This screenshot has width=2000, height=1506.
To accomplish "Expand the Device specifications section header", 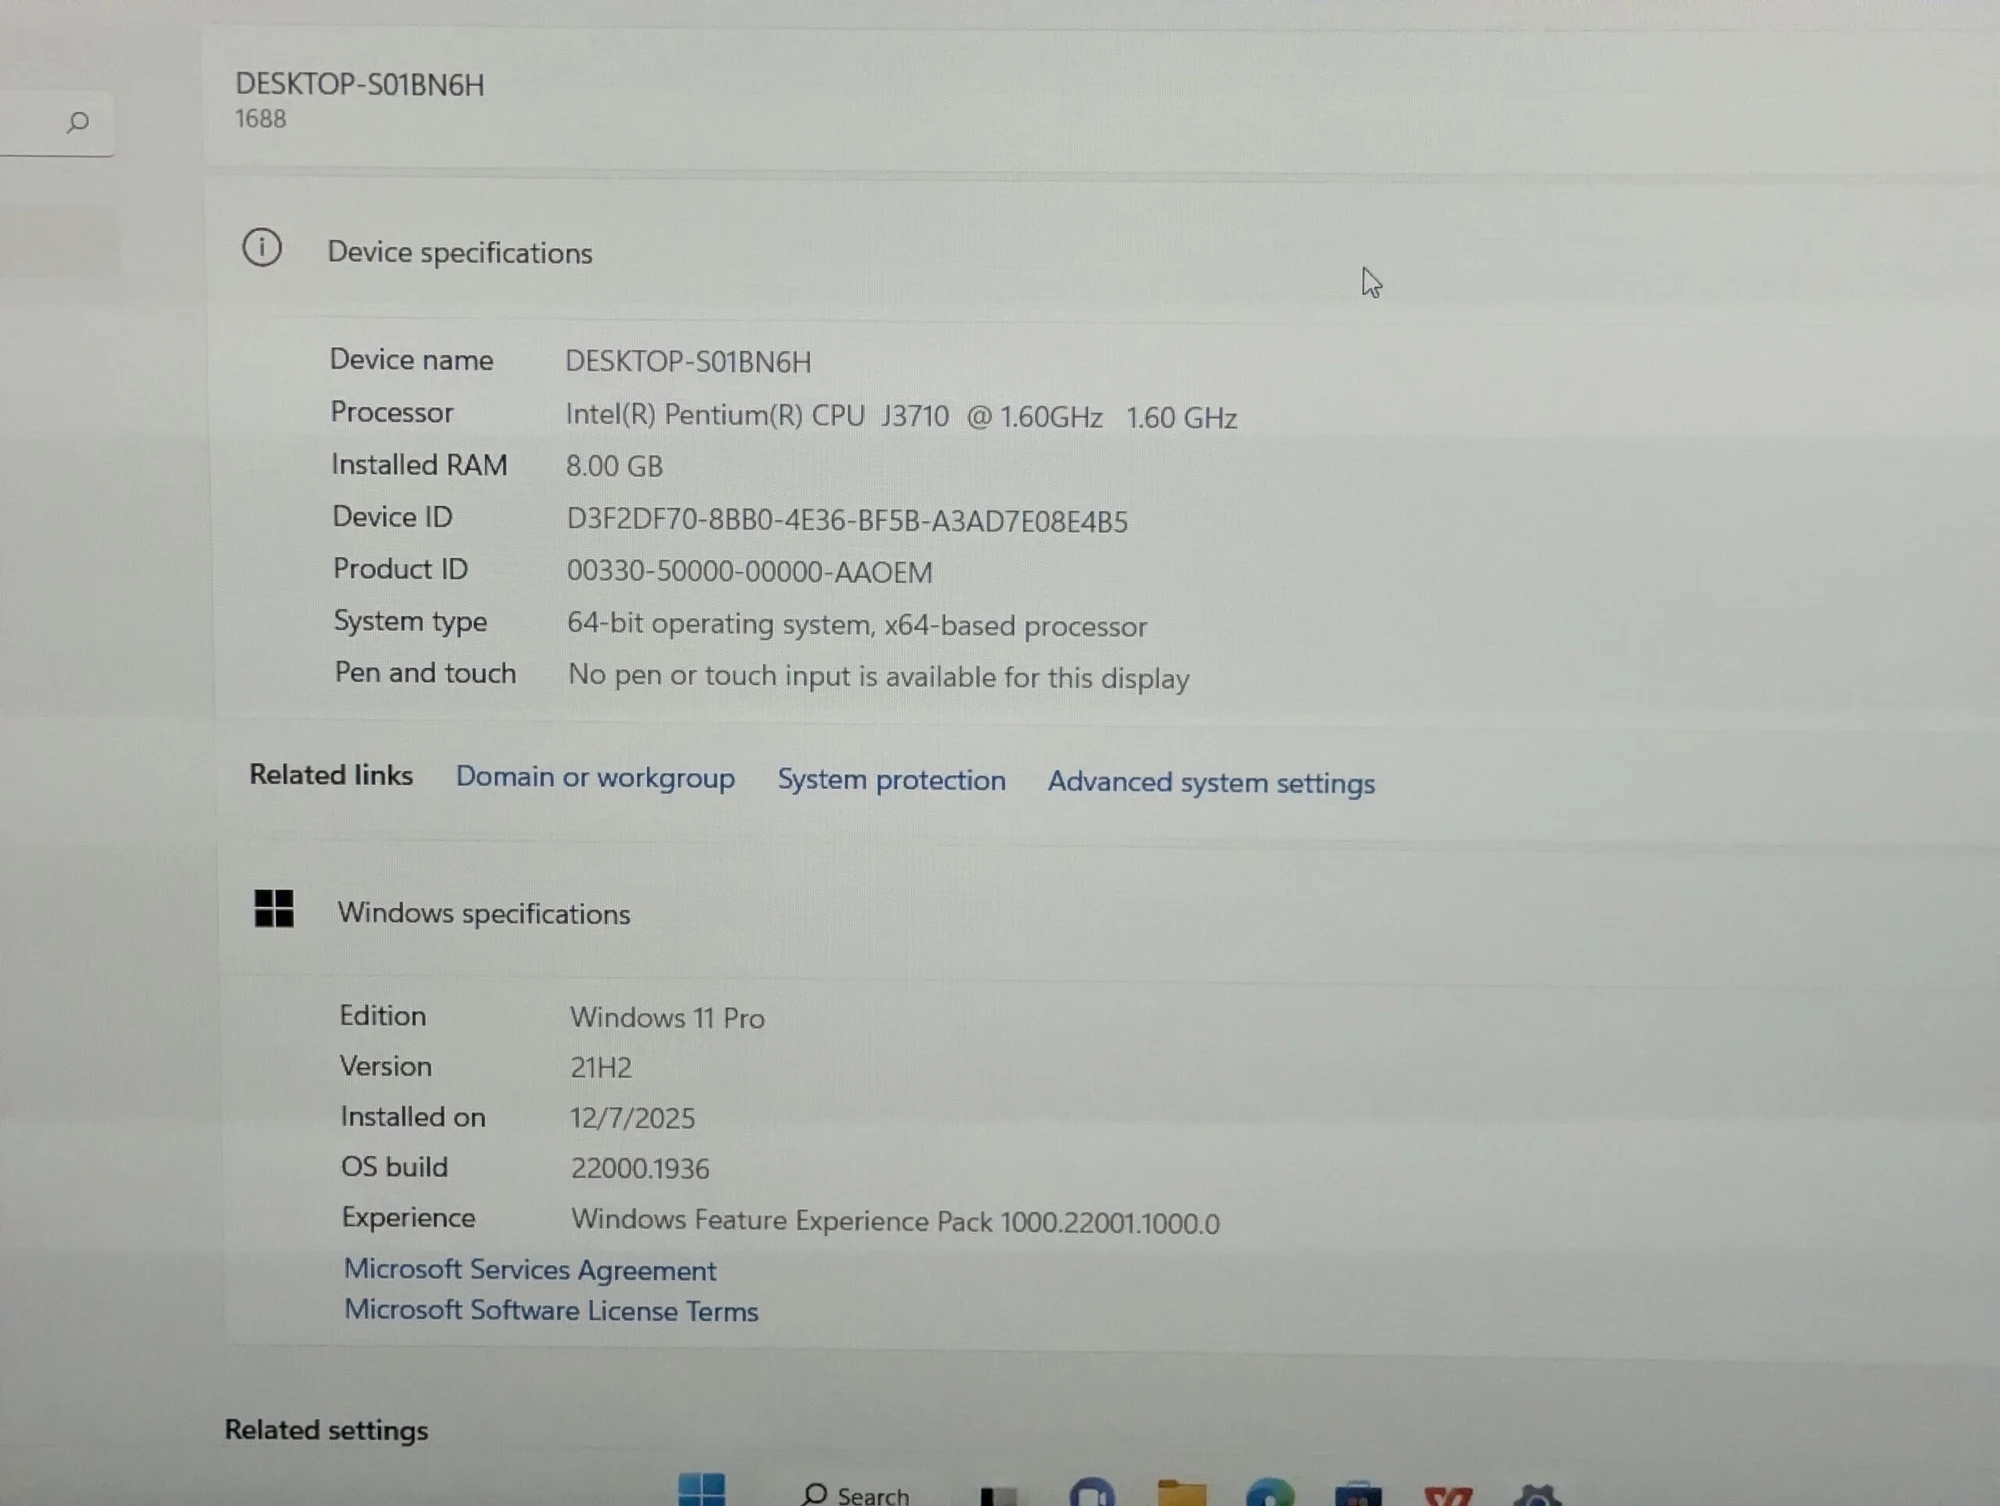I will 1100,251.
